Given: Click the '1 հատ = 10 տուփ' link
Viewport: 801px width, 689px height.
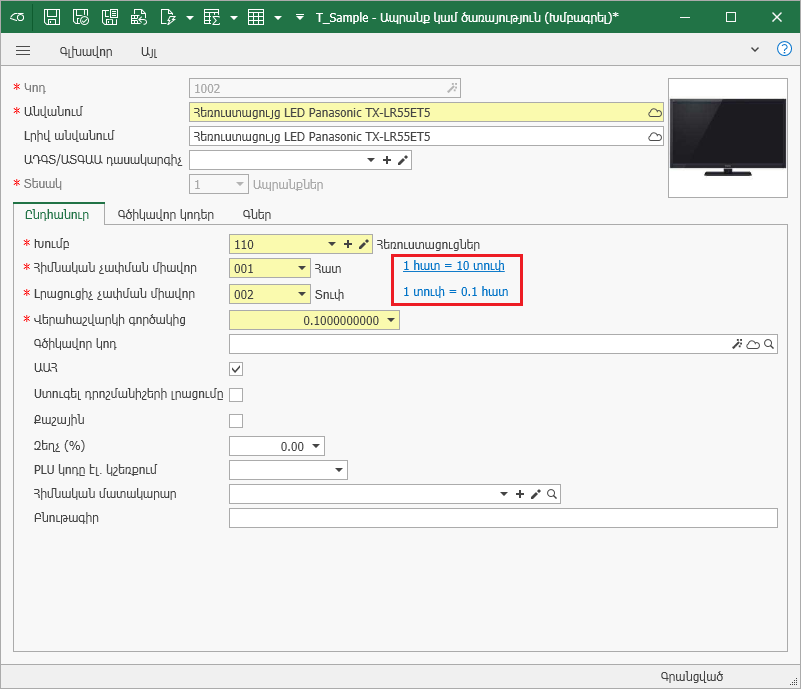Looking at the screenshot, I should pyautogui.click(x=454, y=266).
